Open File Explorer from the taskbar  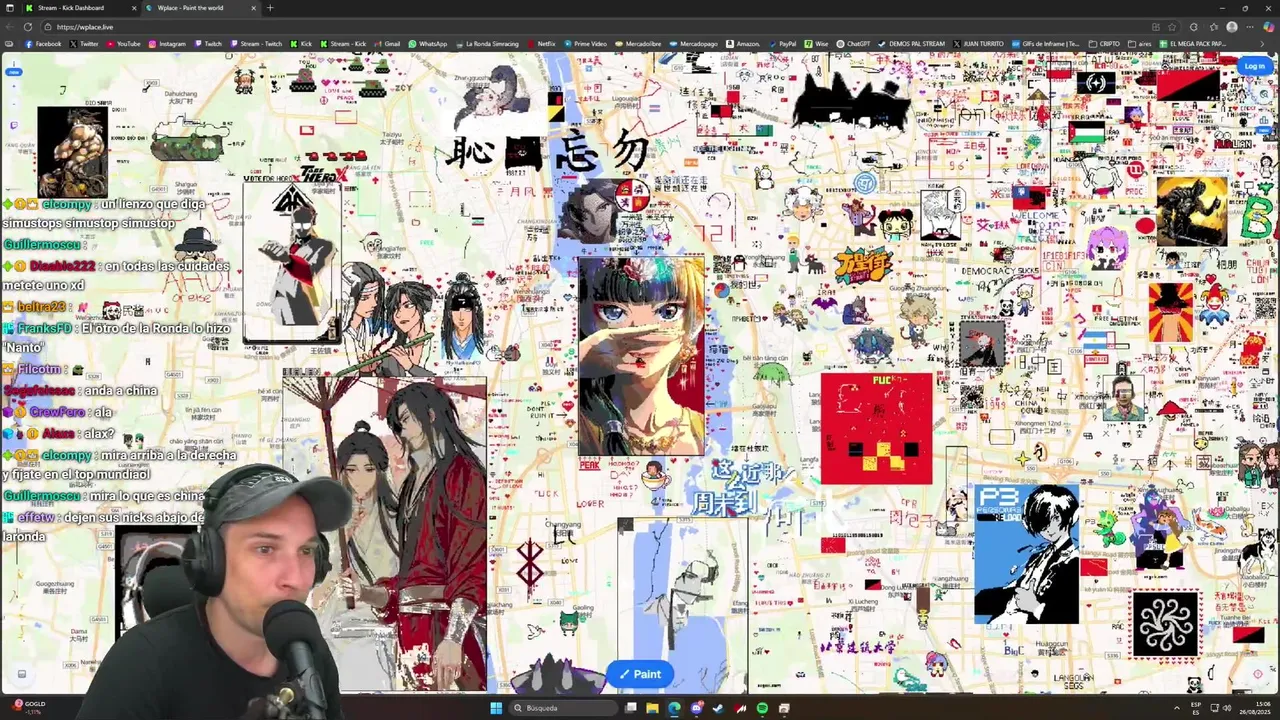pyautogui.click(x=652, y=708)
